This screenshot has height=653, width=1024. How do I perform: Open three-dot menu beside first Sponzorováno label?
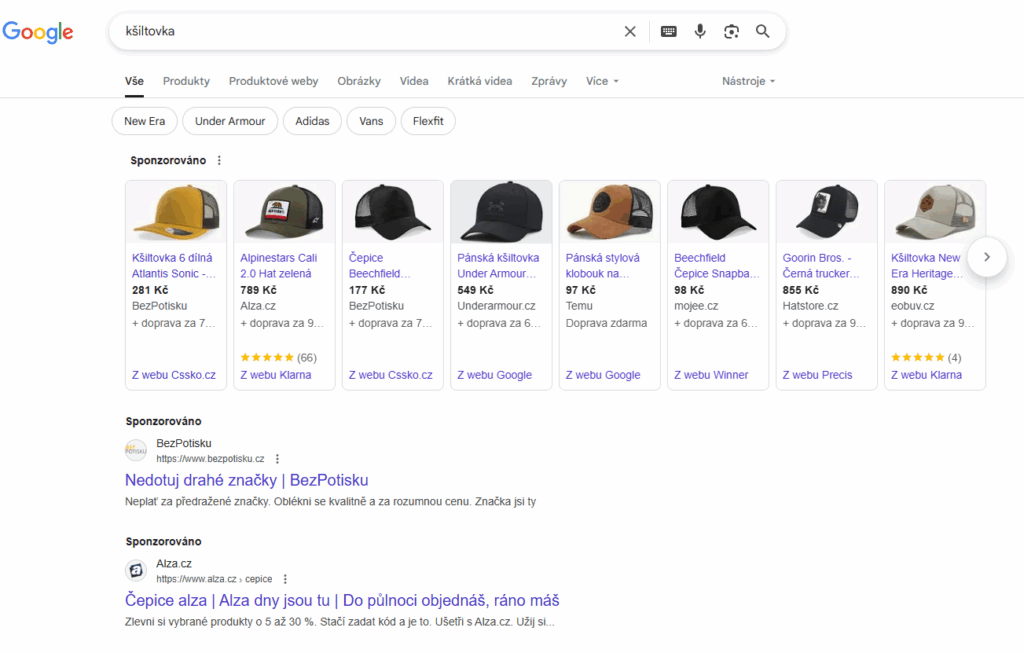pos(220,160)
